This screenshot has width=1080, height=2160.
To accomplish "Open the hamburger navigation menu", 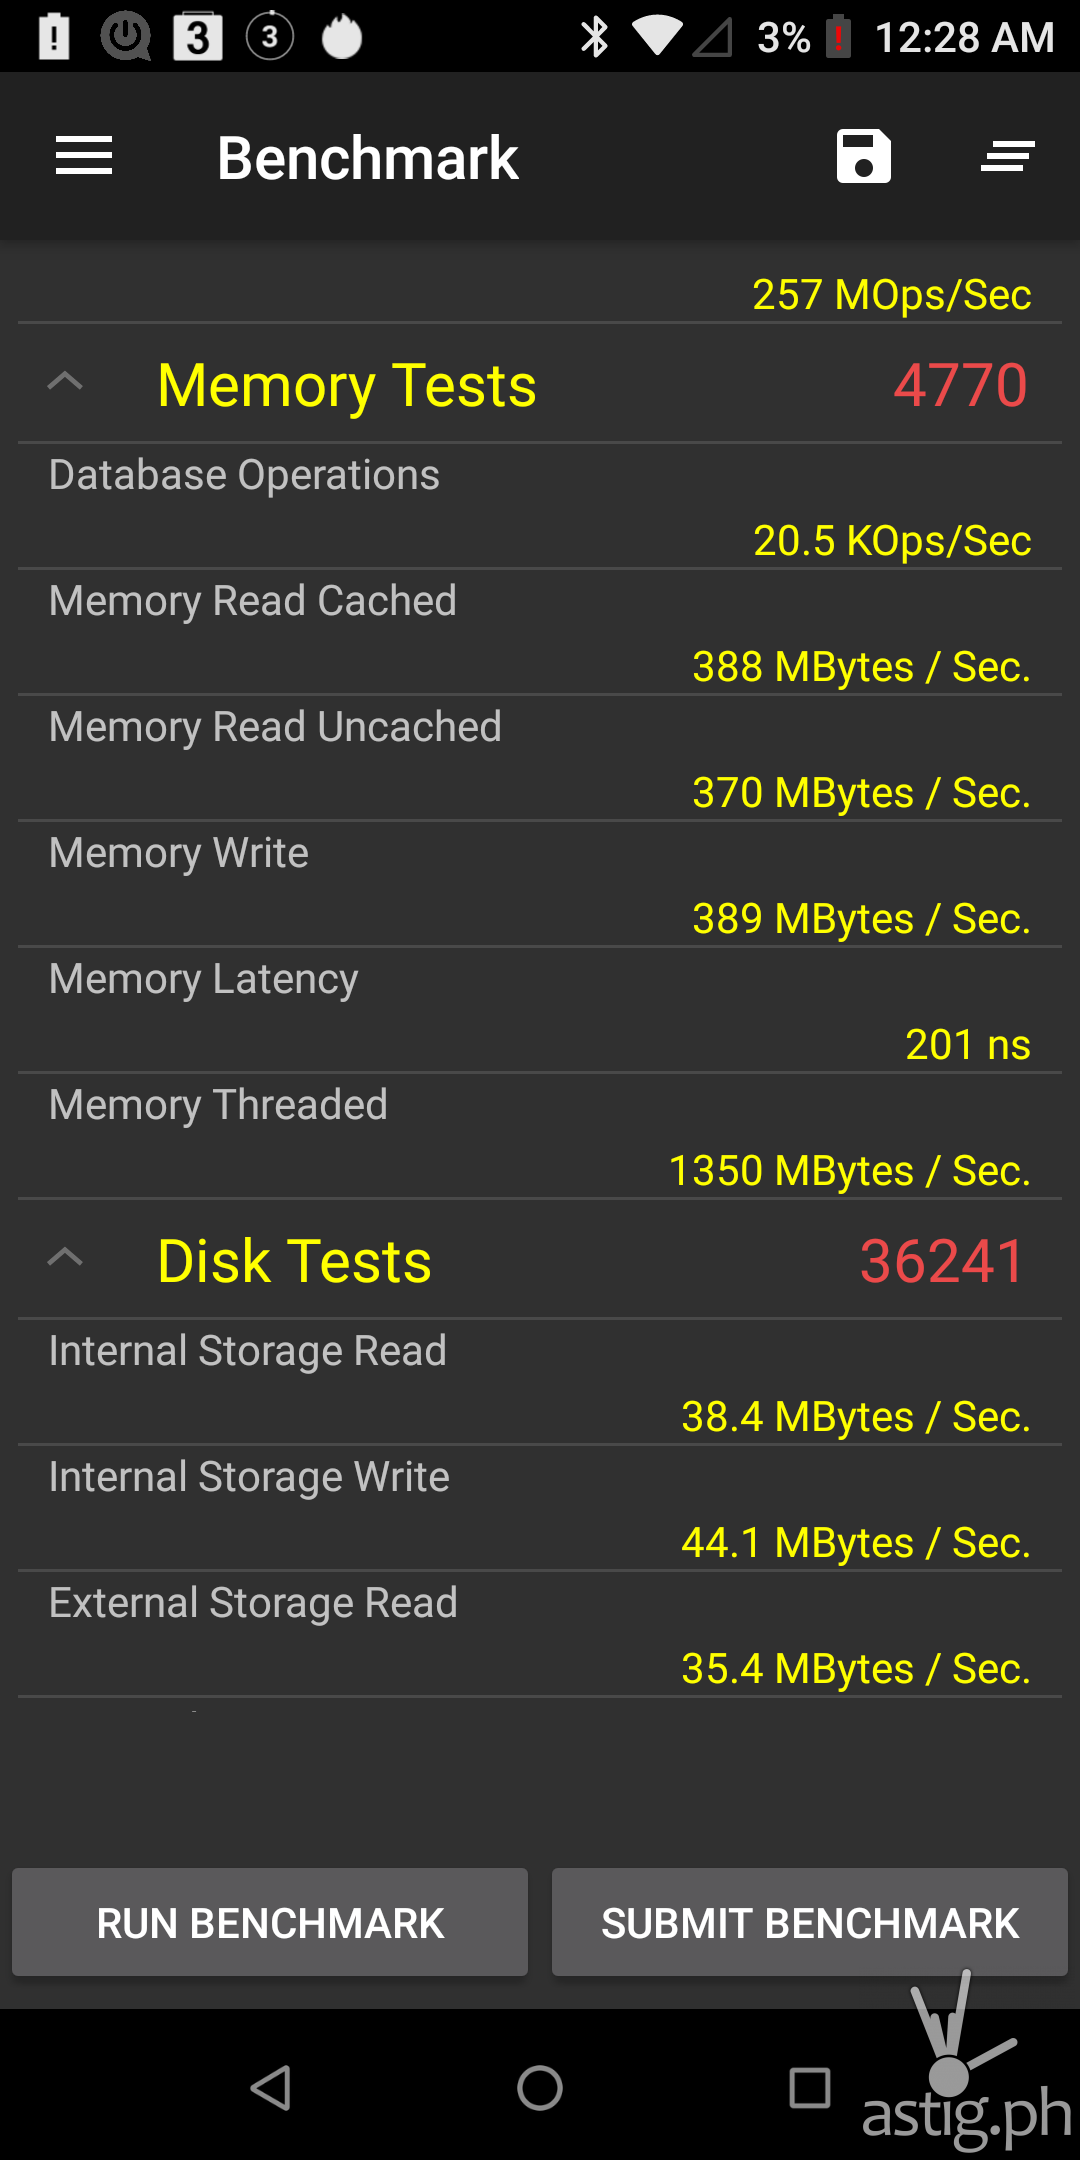I will 84,156.
